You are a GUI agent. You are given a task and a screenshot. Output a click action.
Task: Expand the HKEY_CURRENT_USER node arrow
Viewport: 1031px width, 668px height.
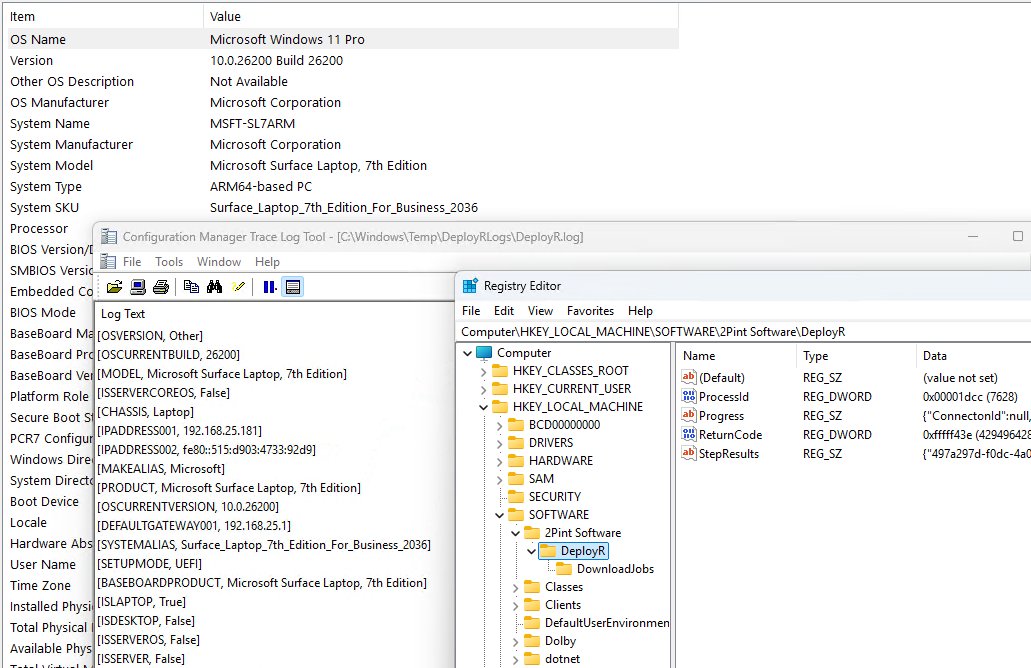click(483, 389)
